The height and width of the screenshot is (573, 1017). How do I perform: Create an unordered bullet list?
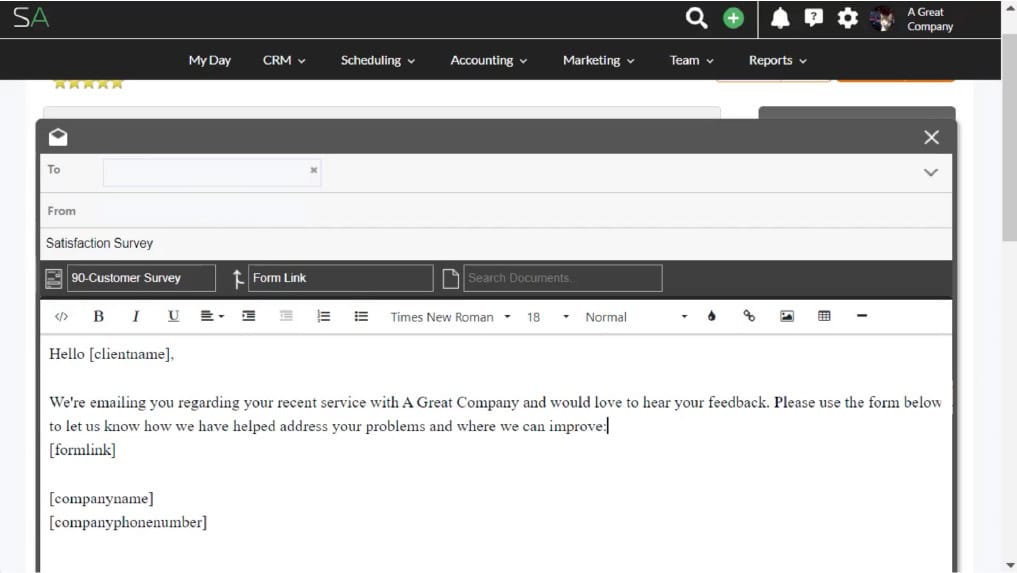tap(361, 316)
